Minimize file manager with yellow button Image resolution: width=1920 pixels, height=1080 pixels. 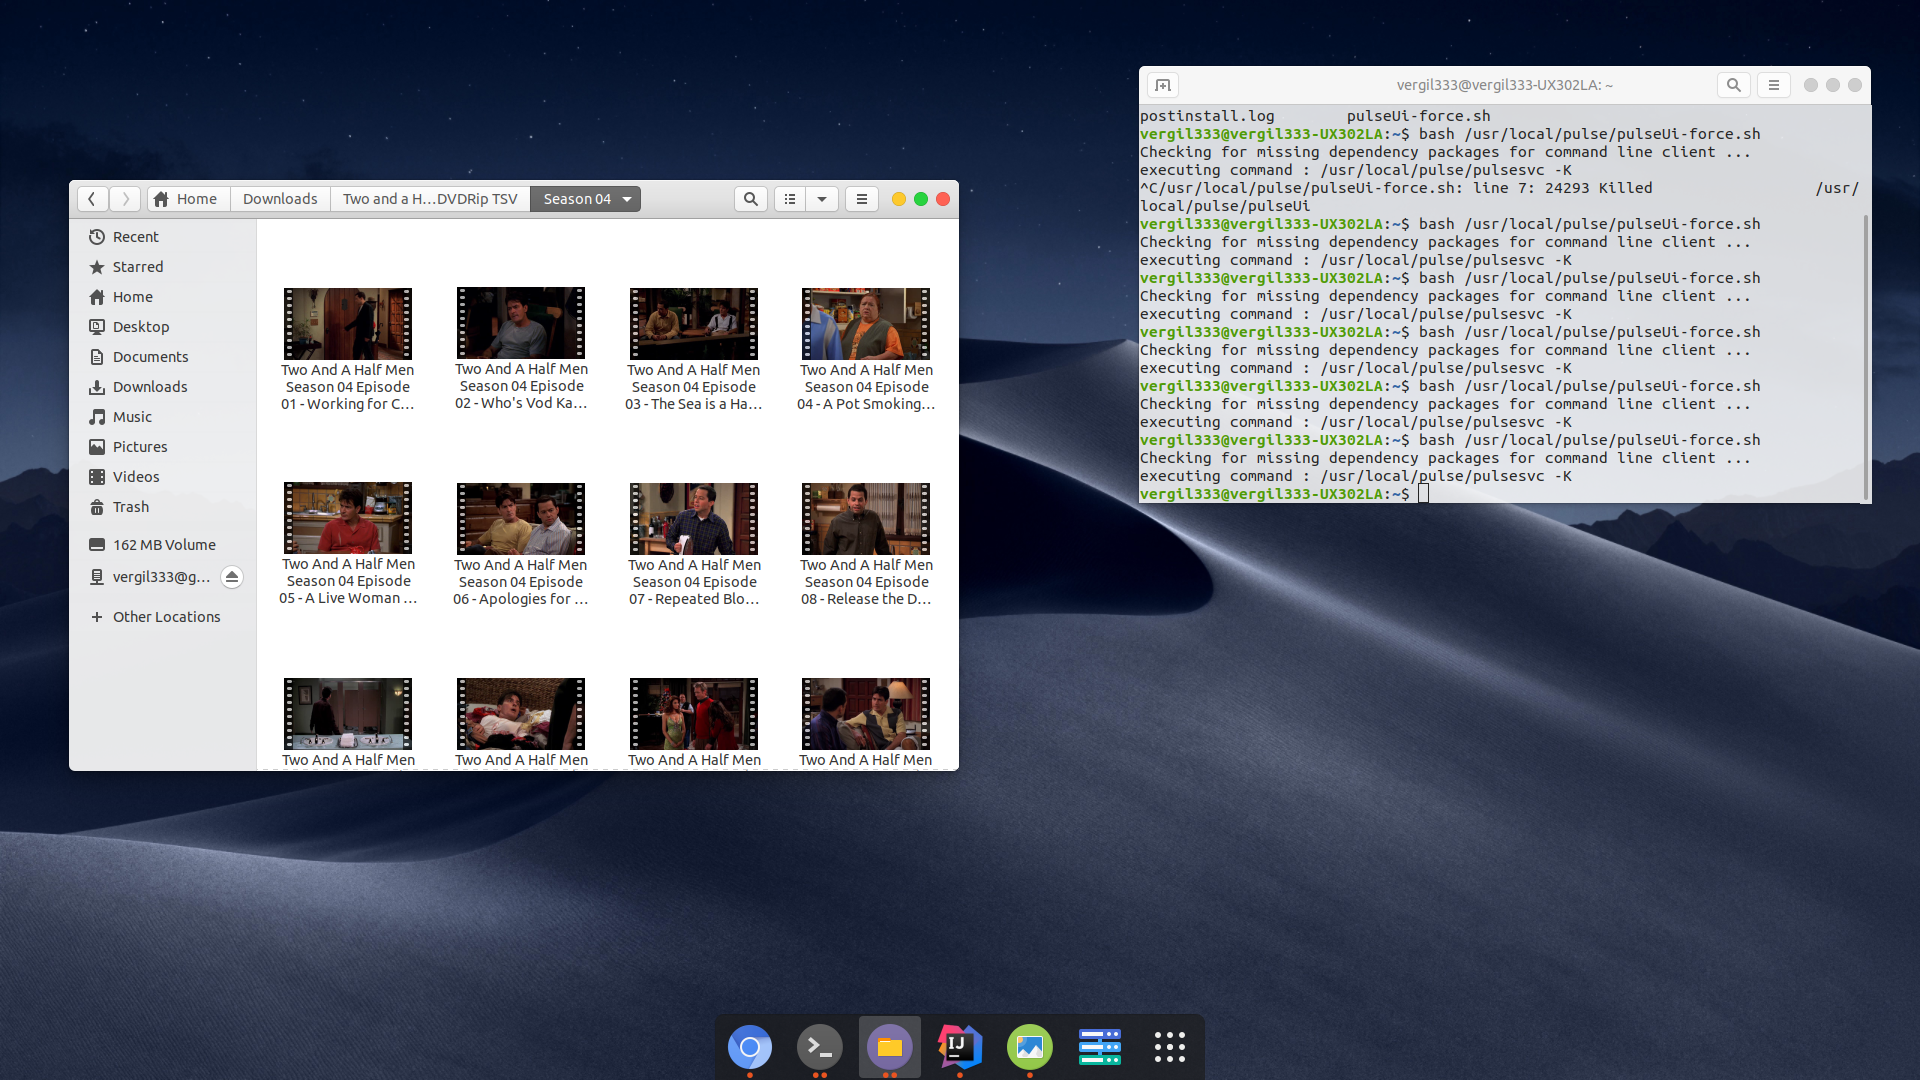[899, 199]
